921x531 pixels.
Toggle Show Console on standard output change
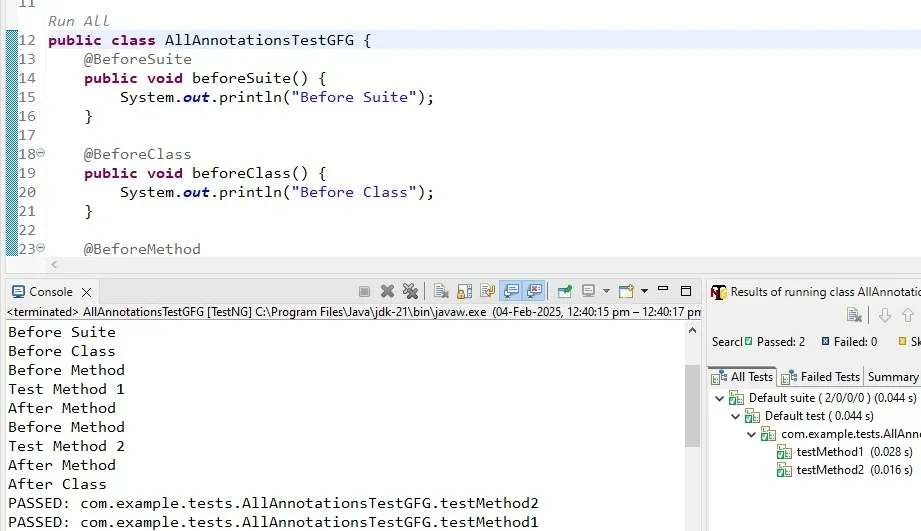point(511,291)
